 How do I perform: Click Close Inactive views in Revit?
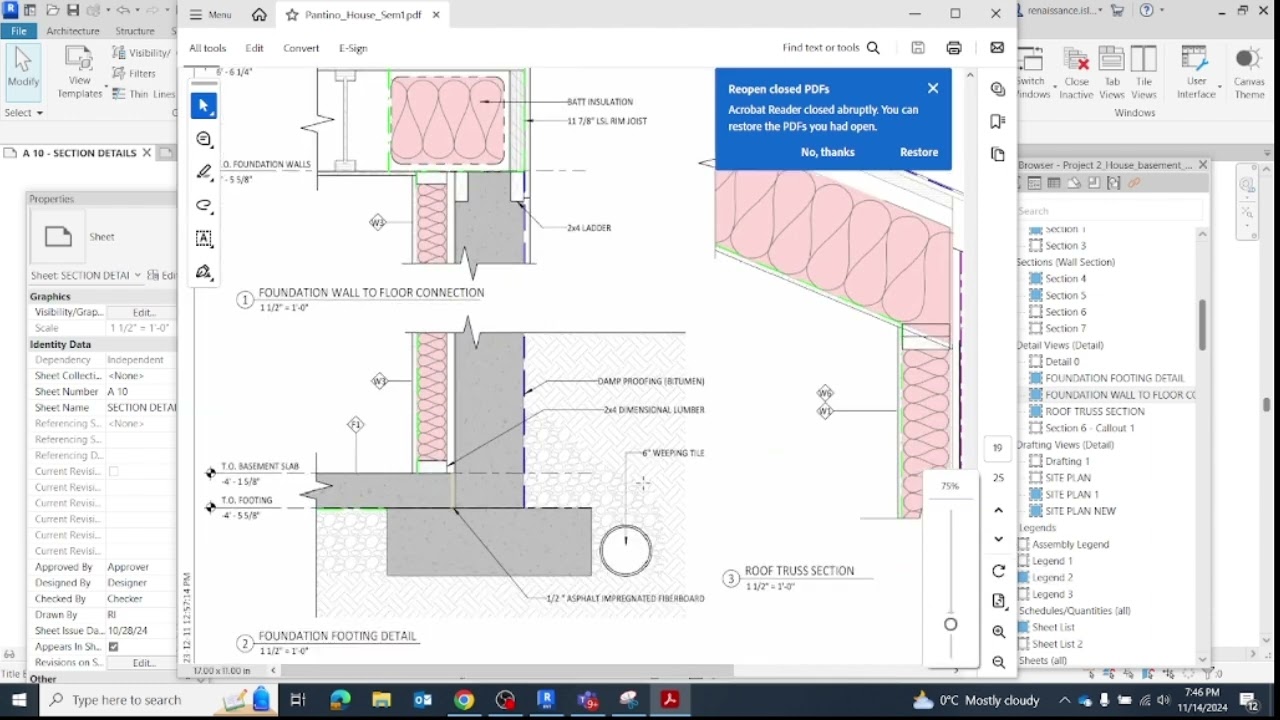coord(1076,72)
